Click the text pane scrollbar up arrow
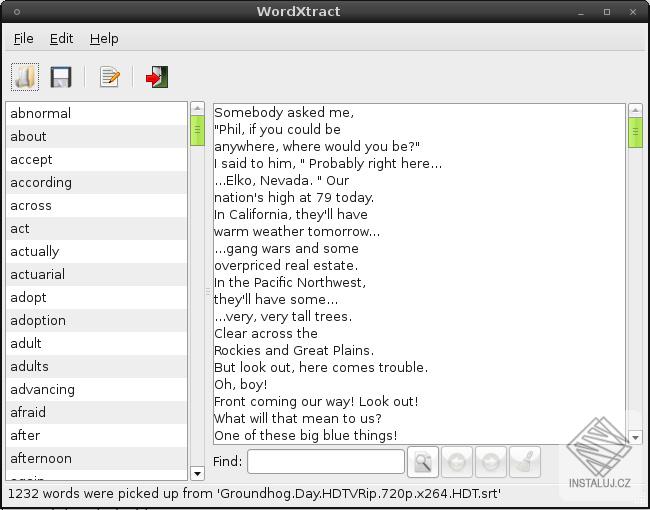The image size is (650, 510). [635, 110]
